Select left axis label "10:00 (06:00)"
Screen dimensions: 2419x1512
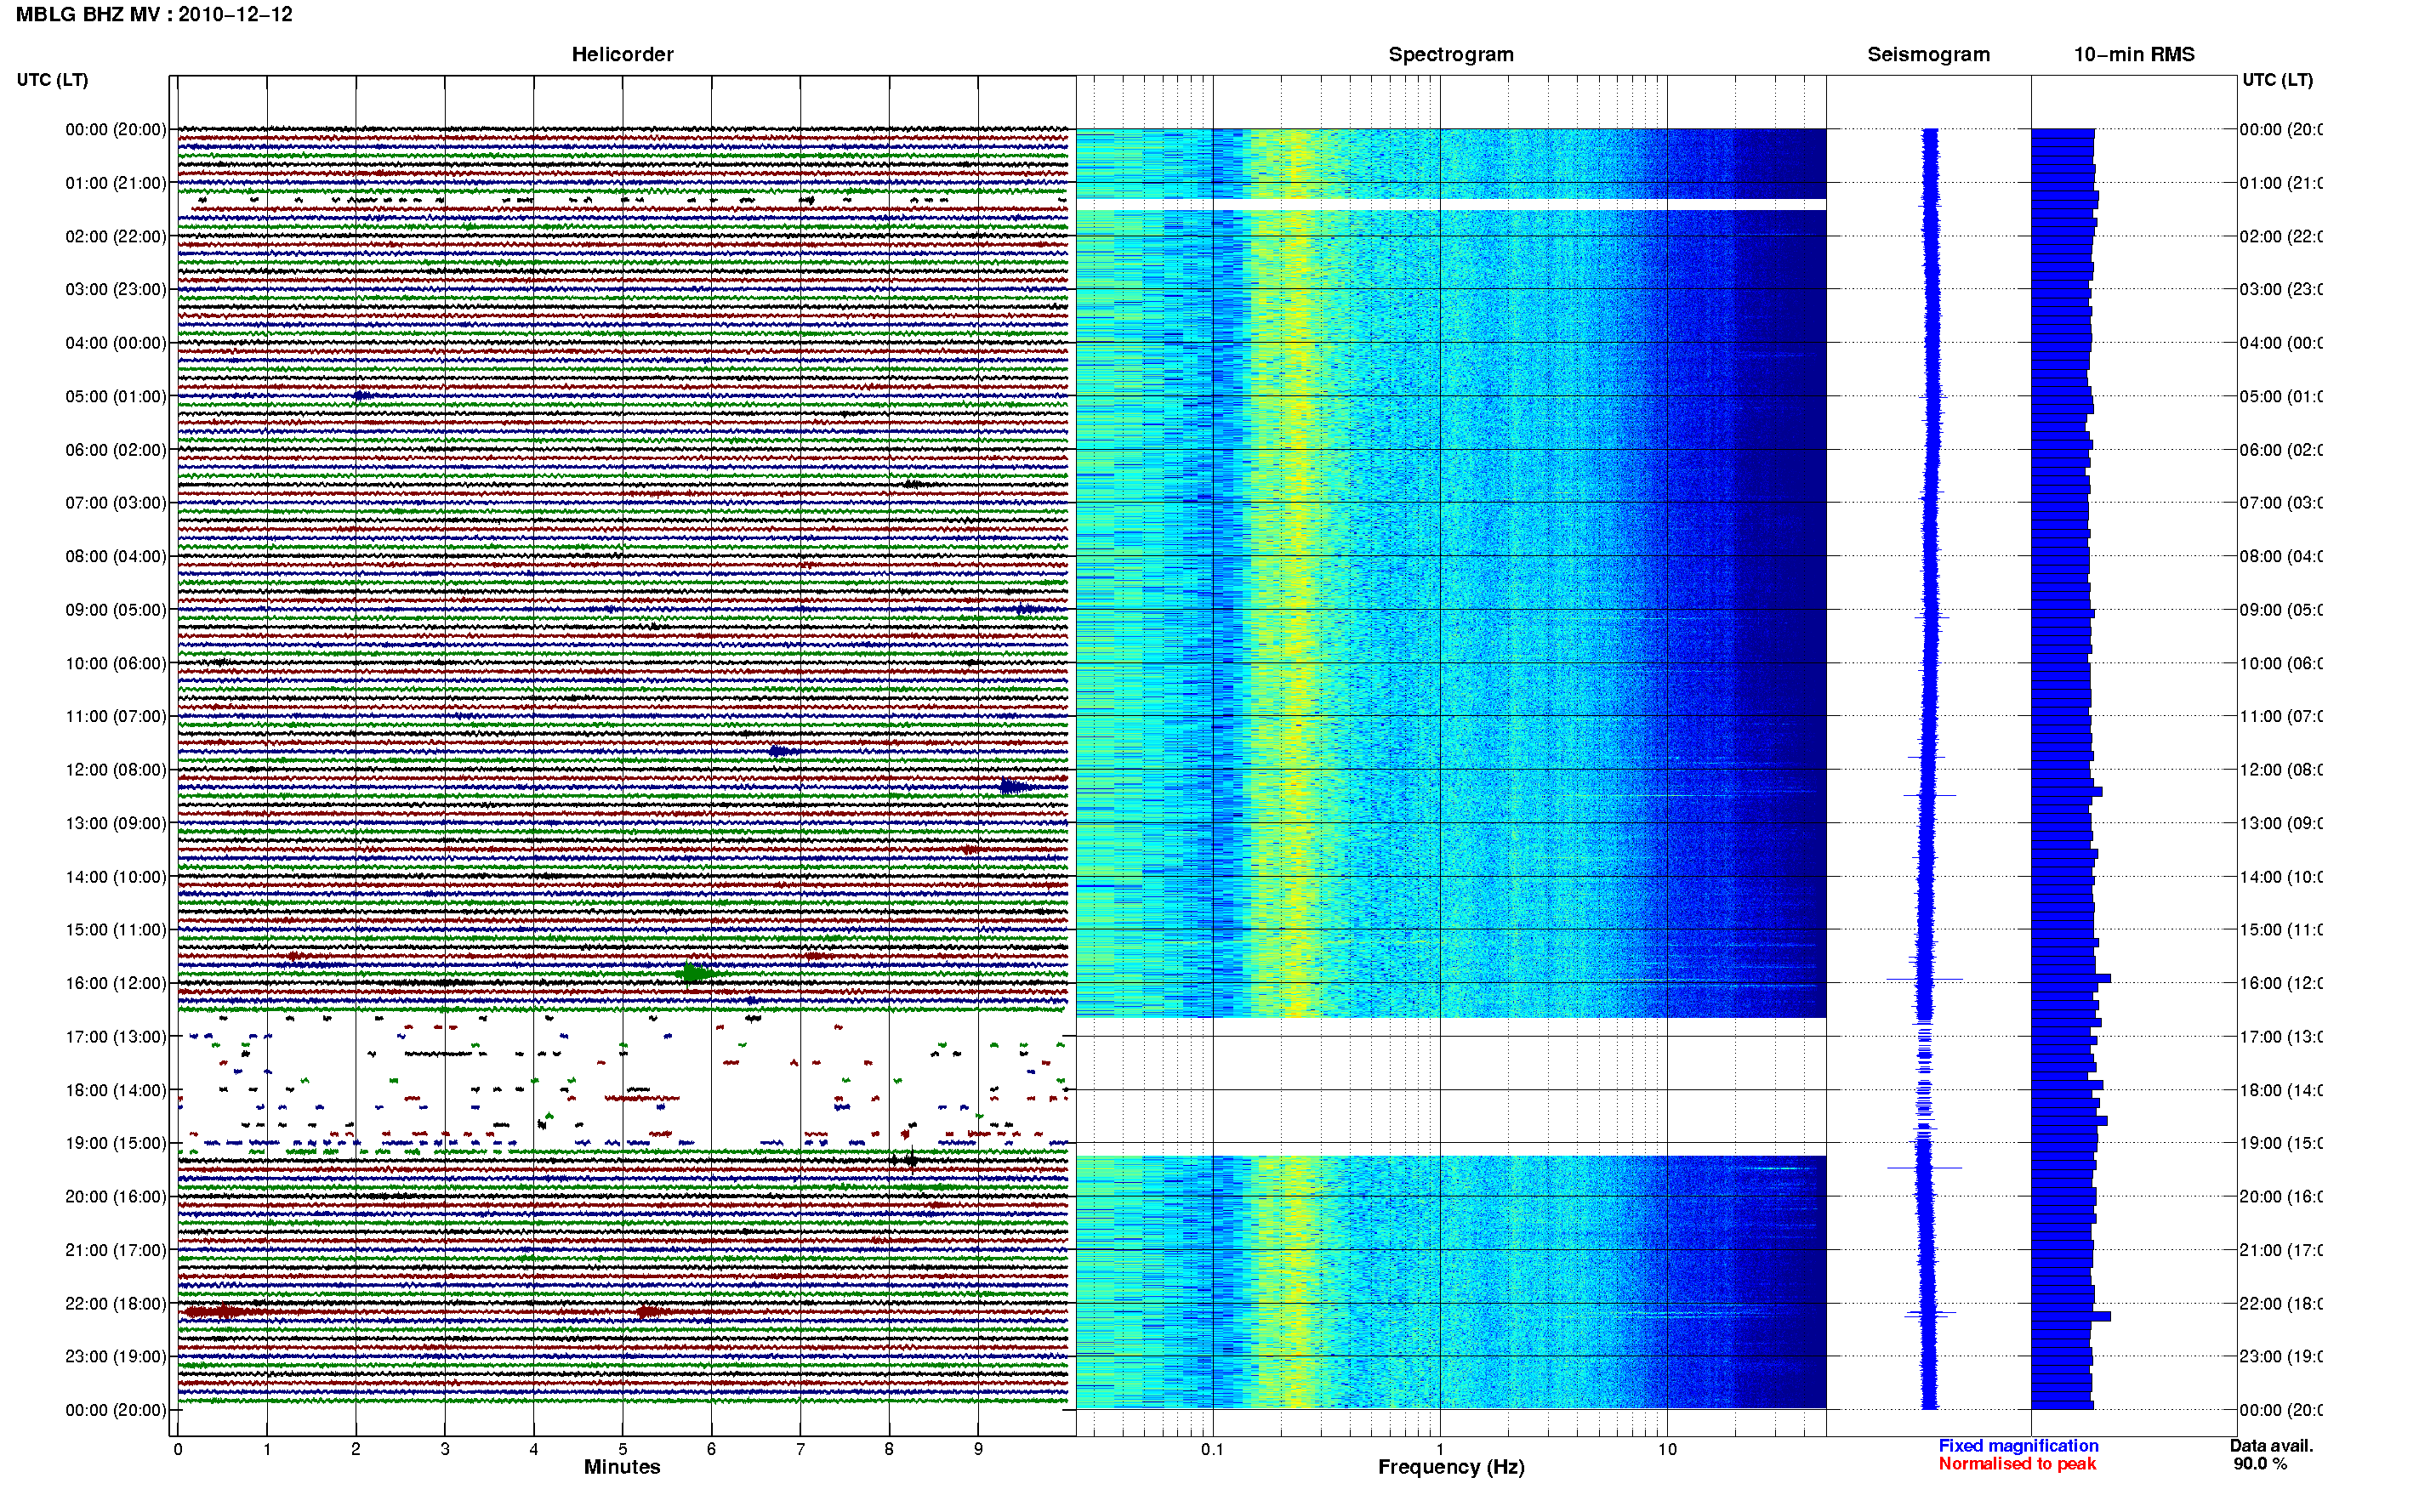point(116,664)
